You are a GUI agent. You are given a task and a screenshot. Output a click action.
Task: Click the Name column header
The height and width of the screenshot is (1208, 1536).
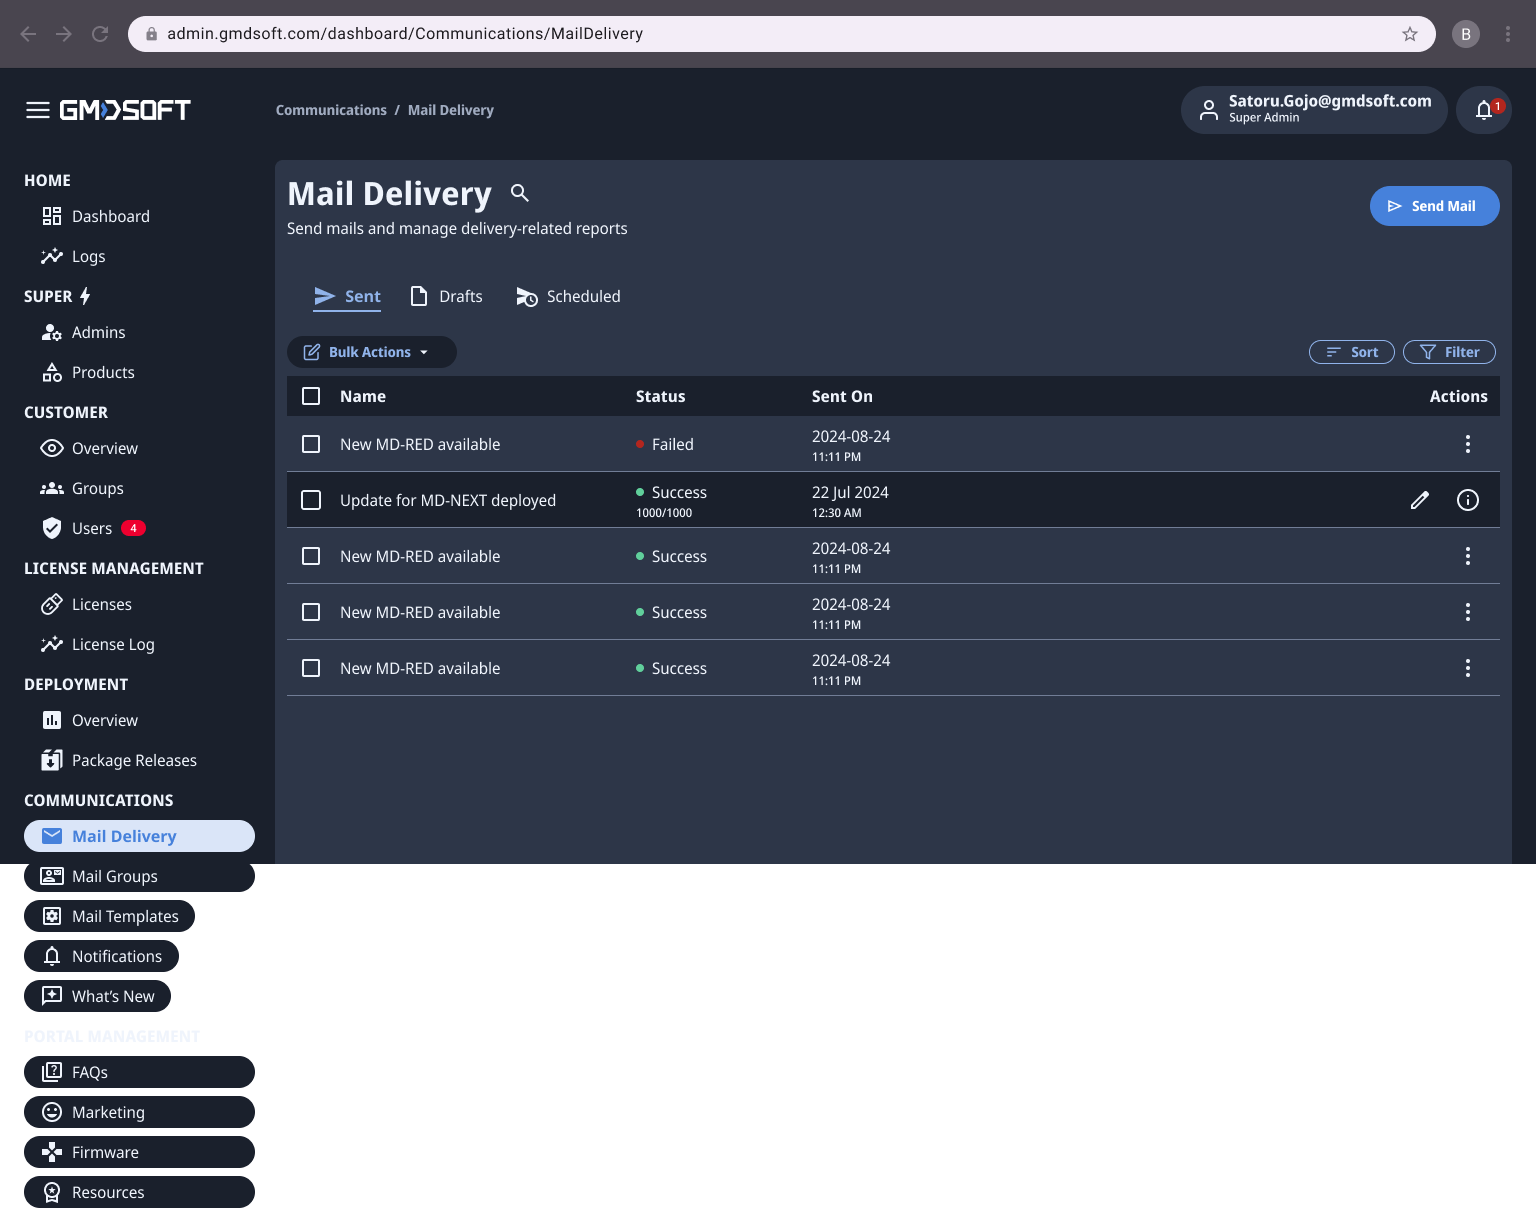tap(363, 396)
